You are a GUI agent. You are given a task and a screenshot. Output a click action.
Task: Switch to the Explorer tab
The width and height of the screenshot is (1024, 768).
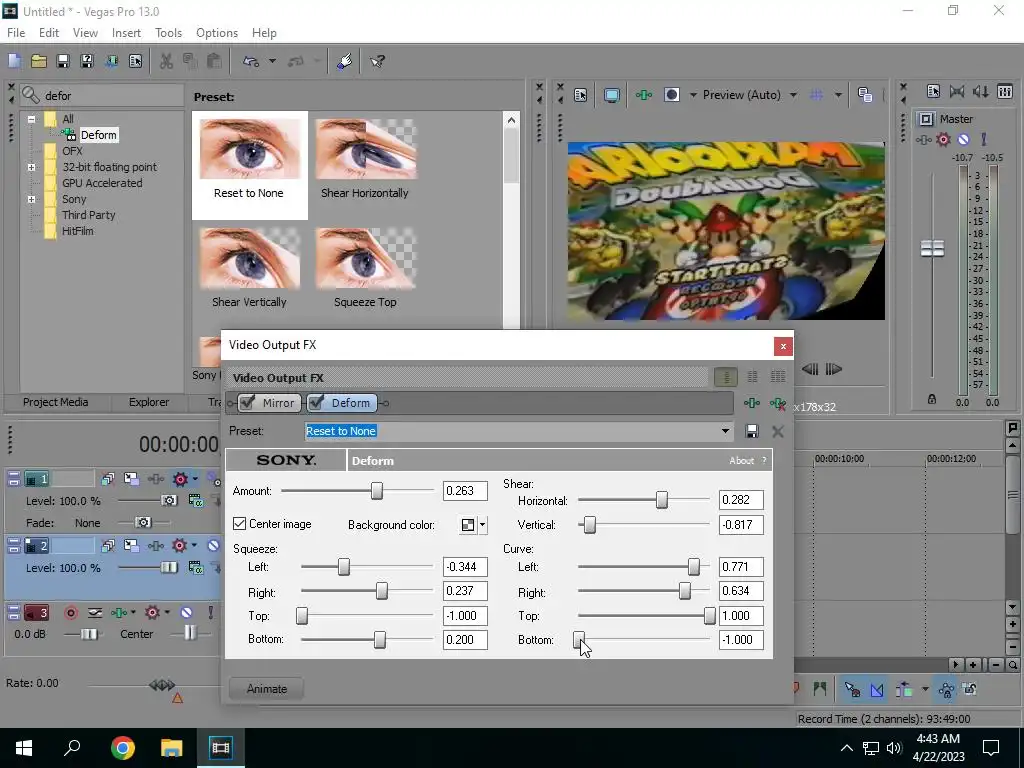click(x=149, y=402)
